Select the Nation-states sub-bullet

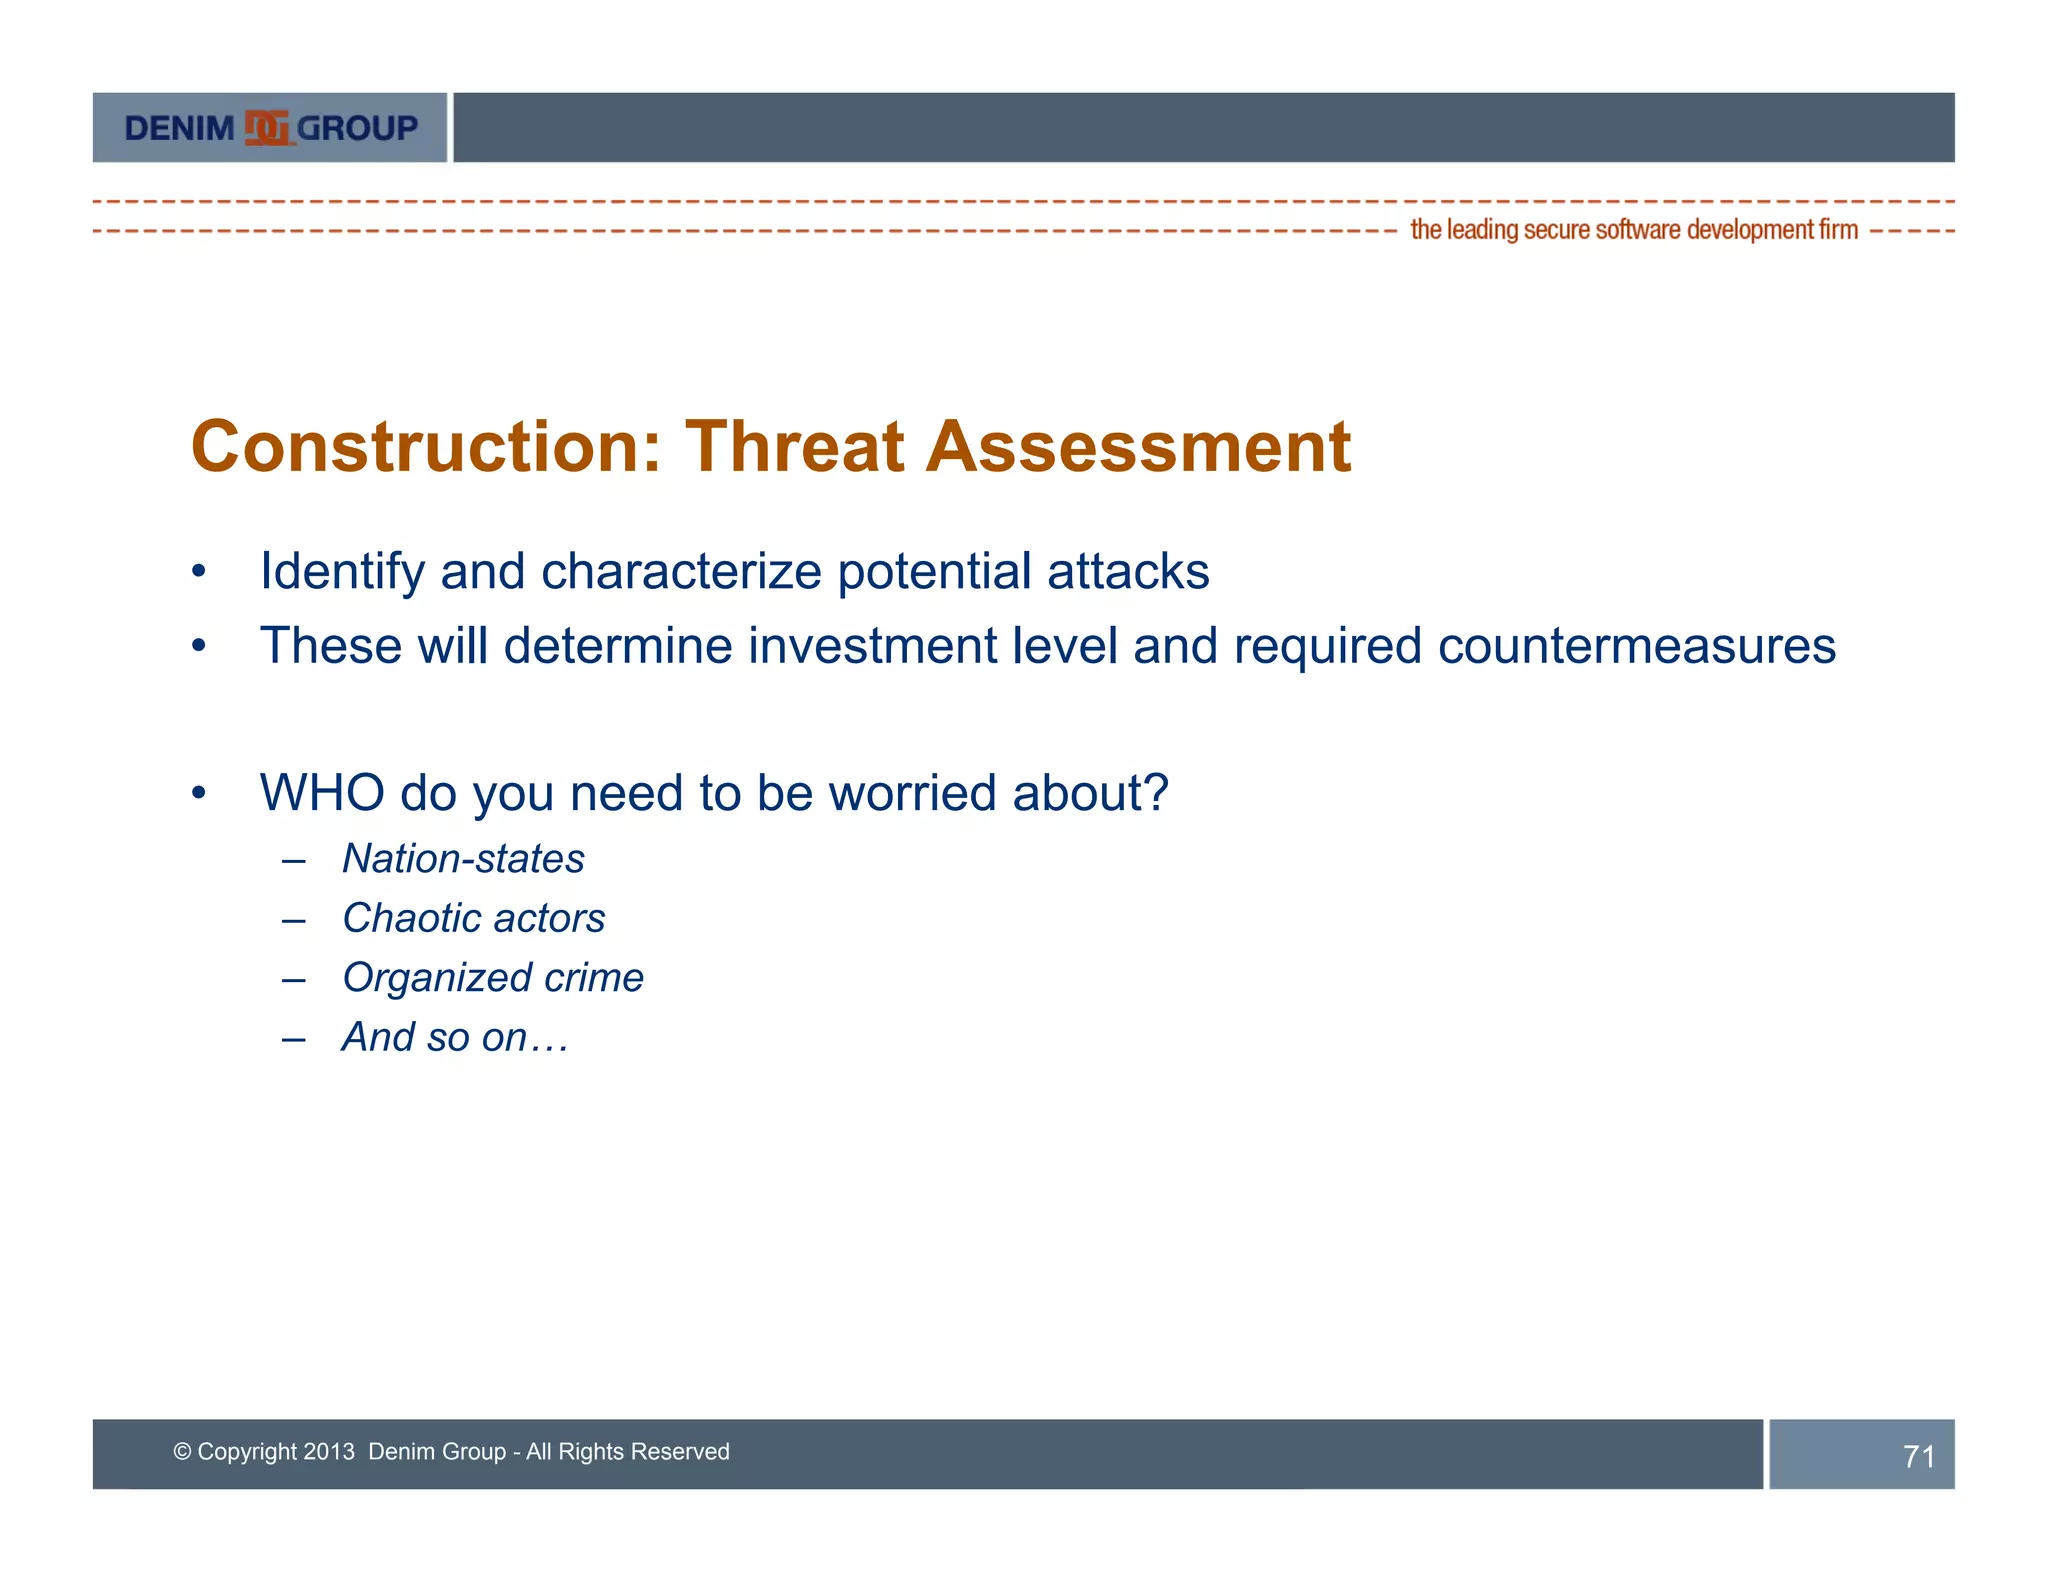[x=463, y=859]
